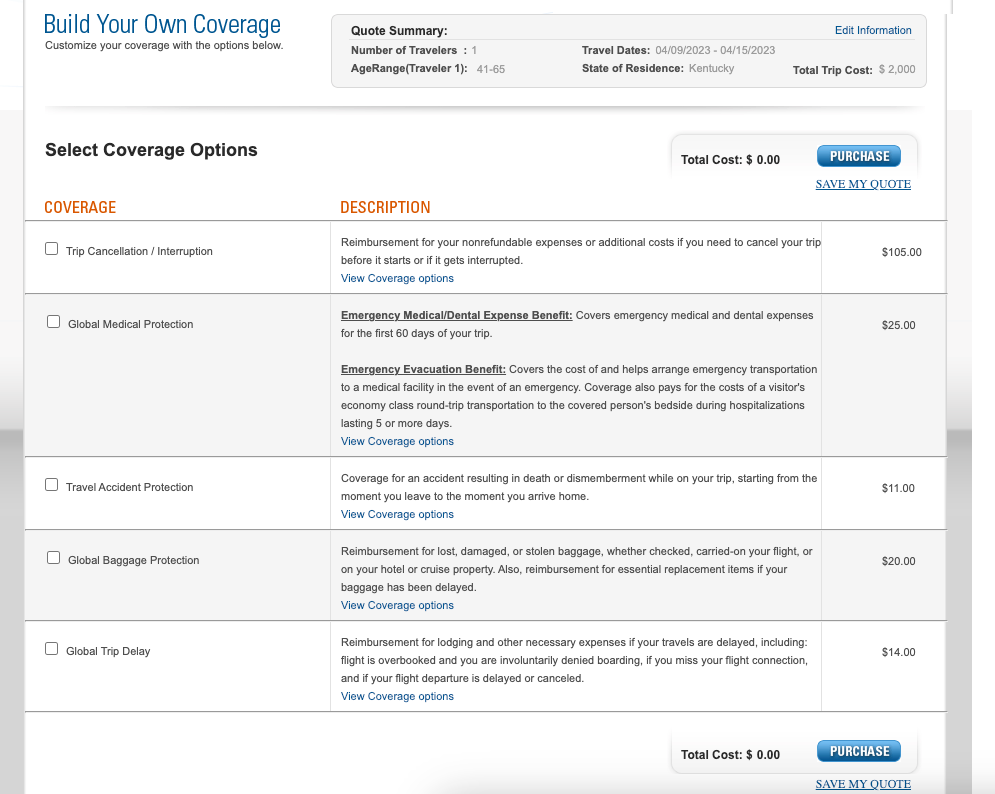The width and height of the screenshot is (995, 794).
Task: Click the Build Your Own Coverage heading
Action: [160, 24]
